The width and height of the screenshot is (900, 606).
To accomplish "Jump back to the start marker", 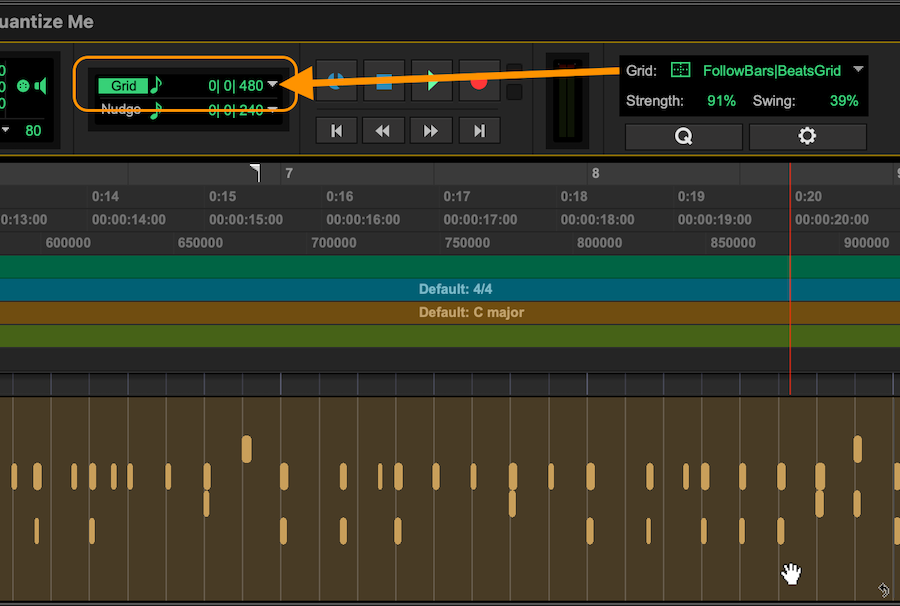I will click(x=335, y=130).
